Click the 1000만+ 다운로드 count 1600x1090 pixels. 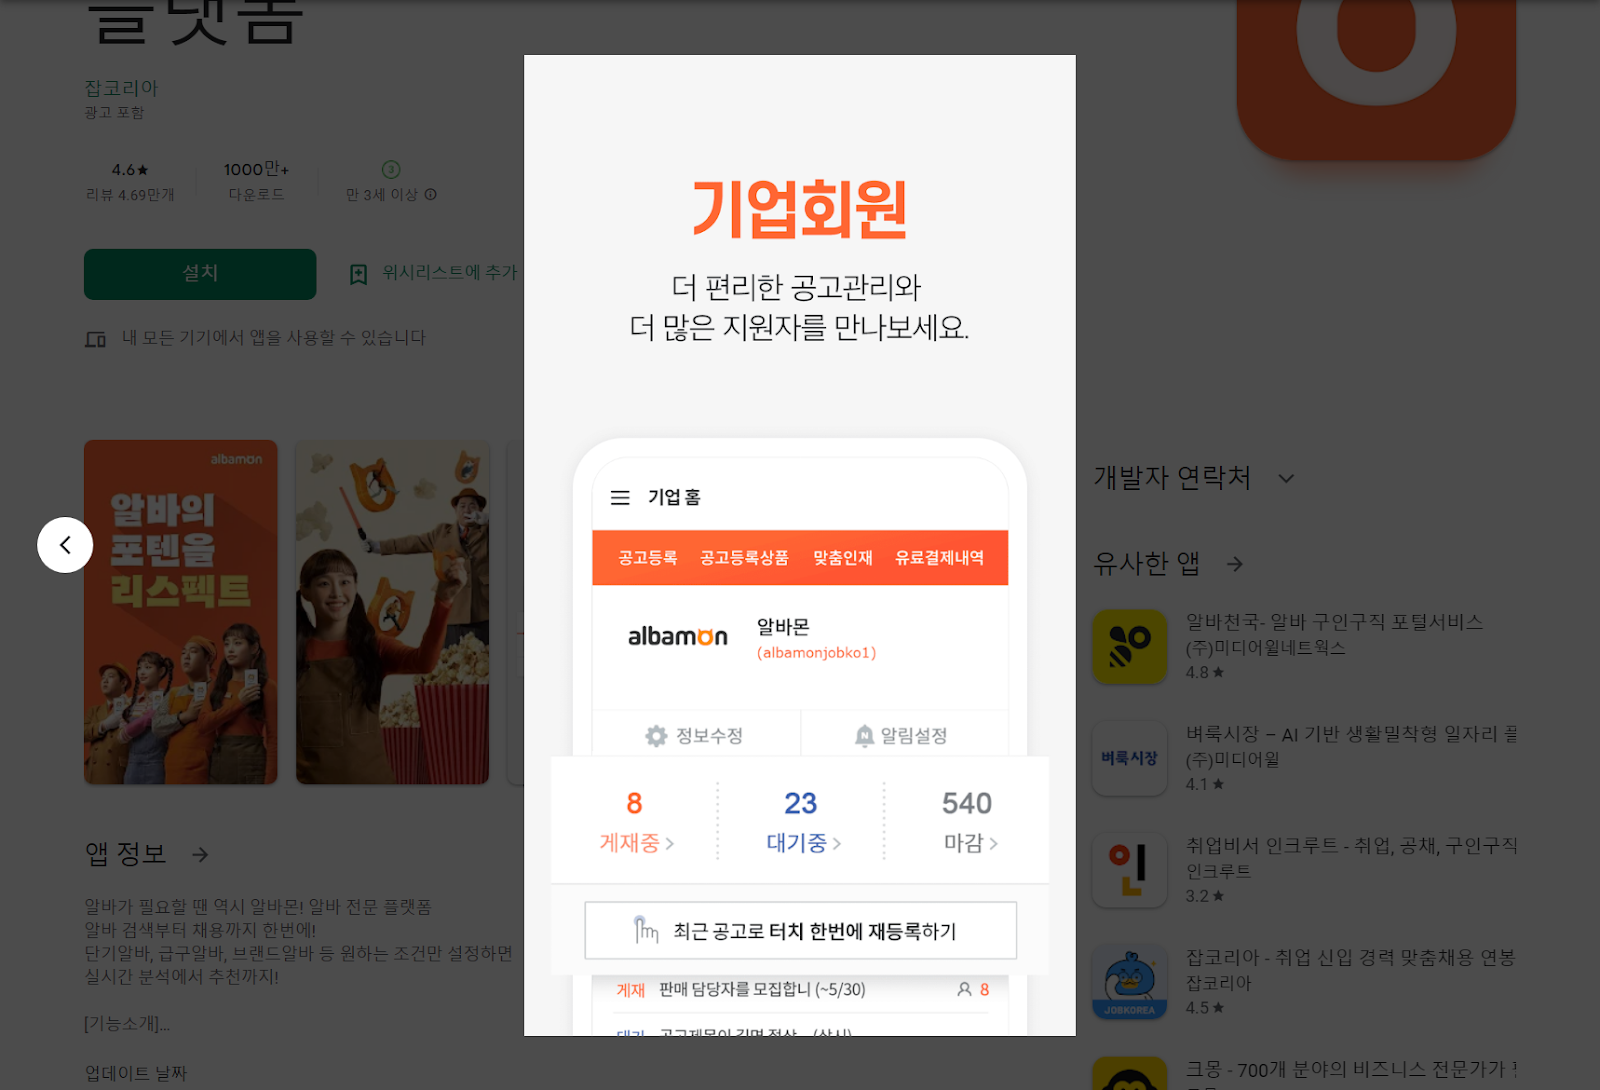[256, 180]
